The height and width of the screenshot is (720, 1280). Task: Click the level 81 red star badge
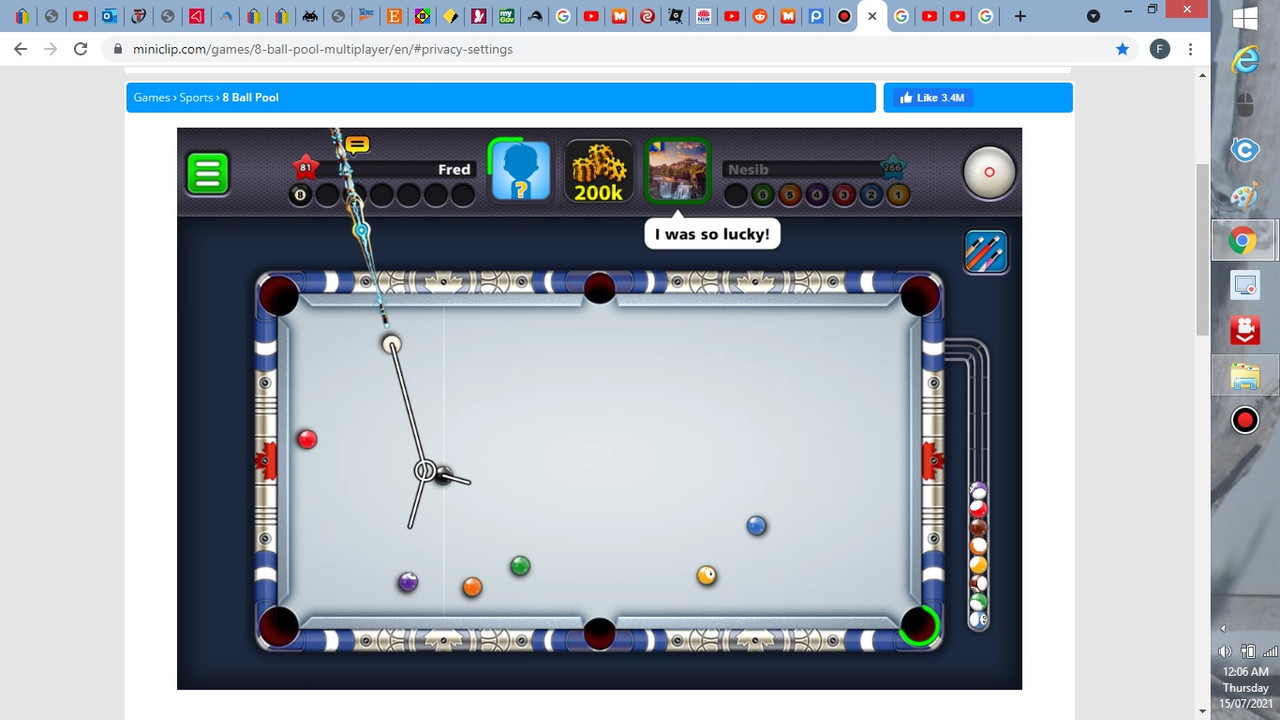305,166
